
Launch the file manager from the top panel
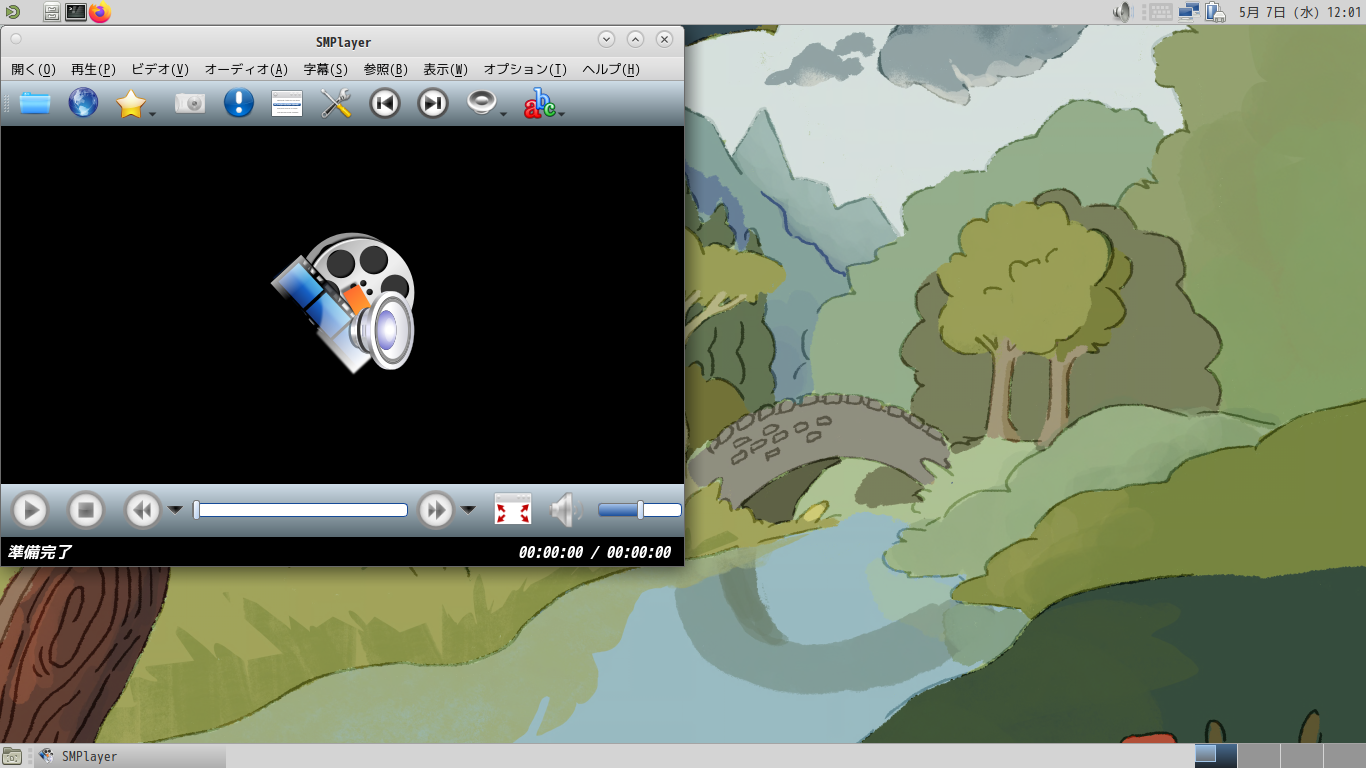(51, 12)
